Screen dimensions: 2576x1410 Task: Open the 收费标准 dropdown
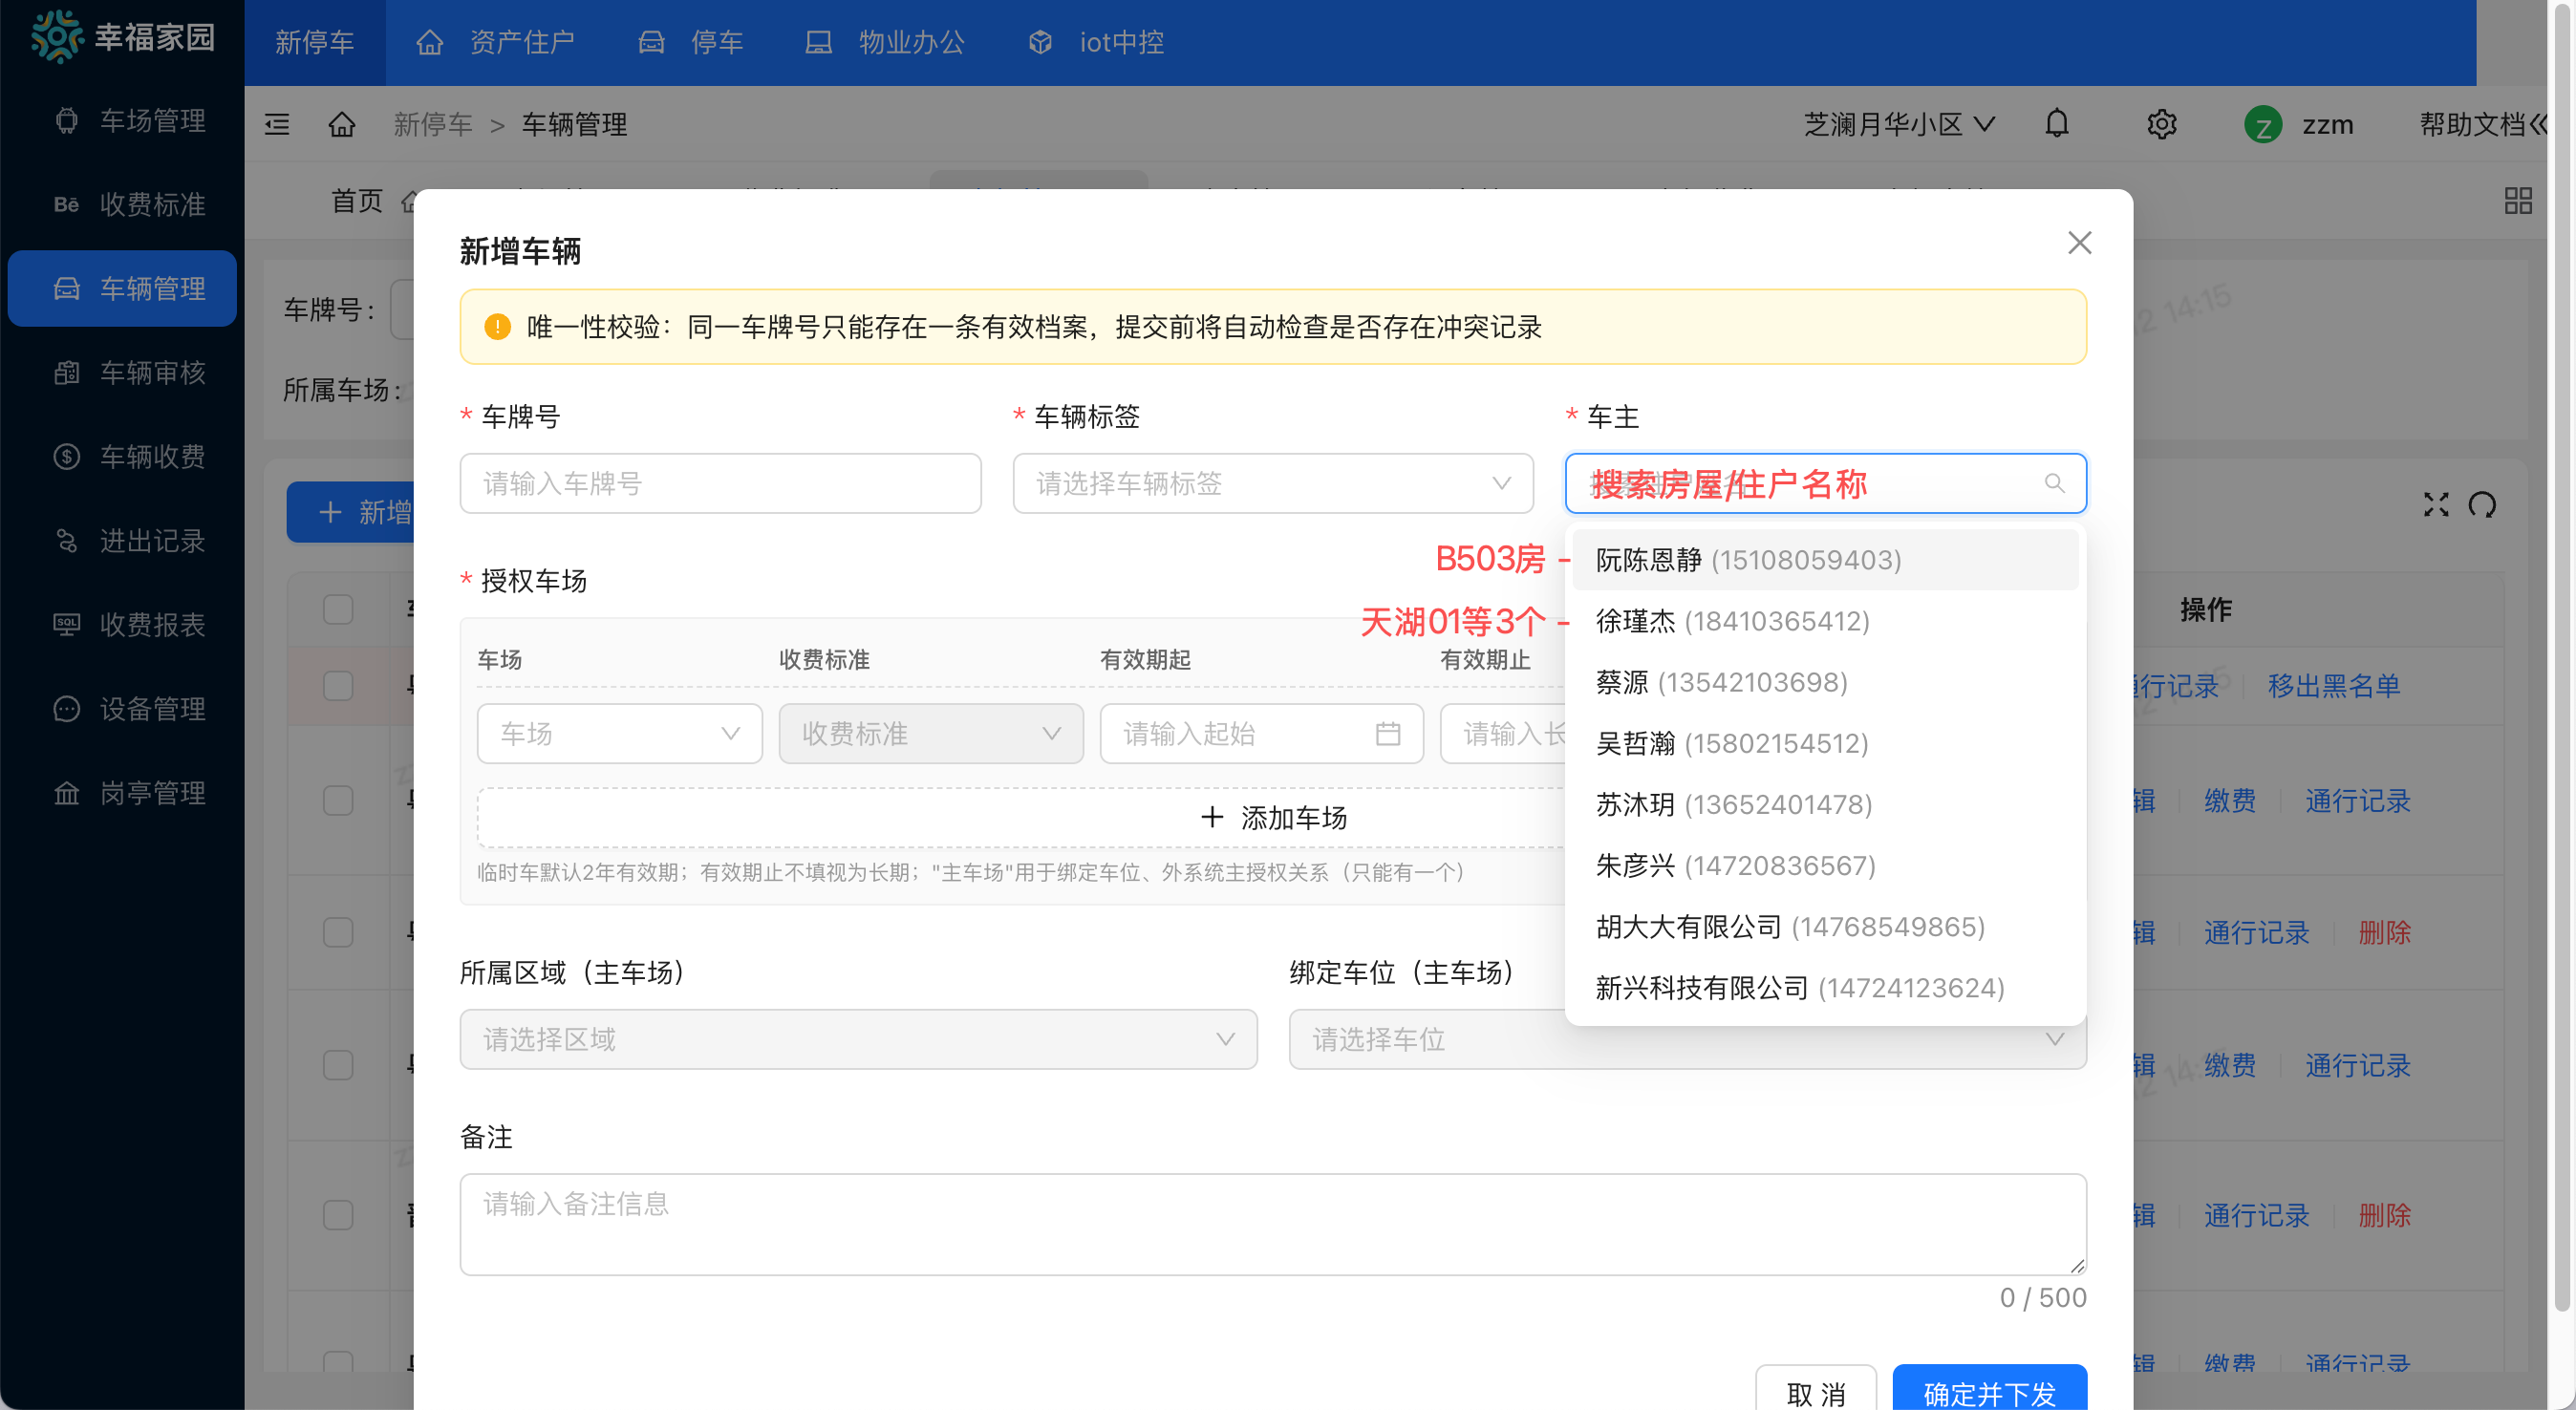click(x=930, y=734)
